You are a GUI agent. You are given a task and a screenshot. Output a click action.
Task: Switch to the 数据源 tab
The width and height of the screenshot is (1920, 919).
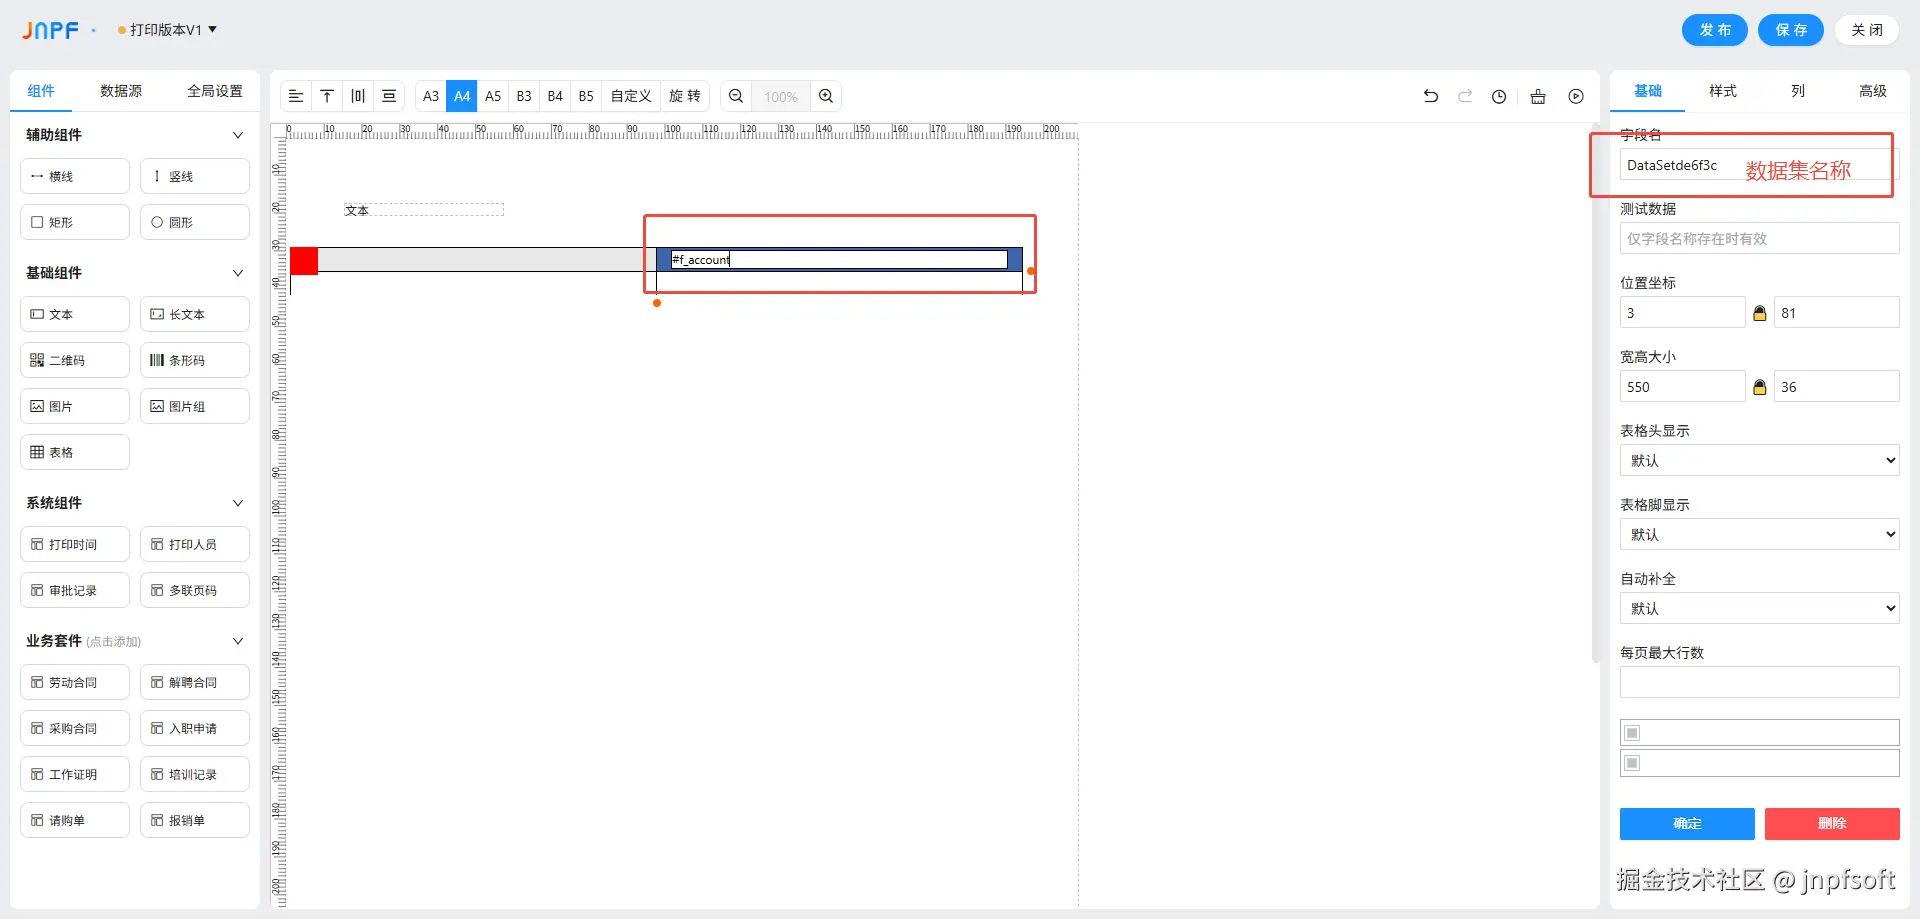[121, 91]
